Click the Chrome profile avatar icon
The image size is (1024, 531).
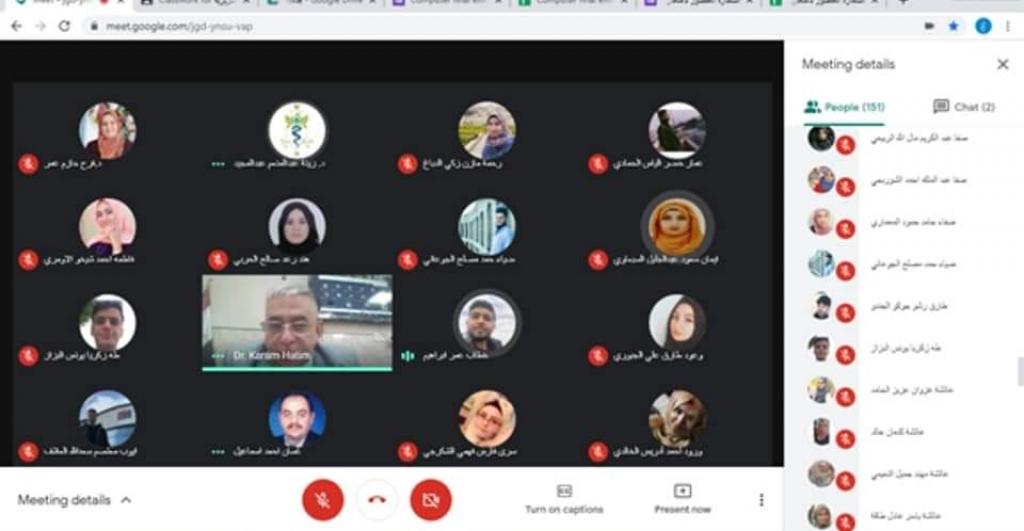pos(984,26)
